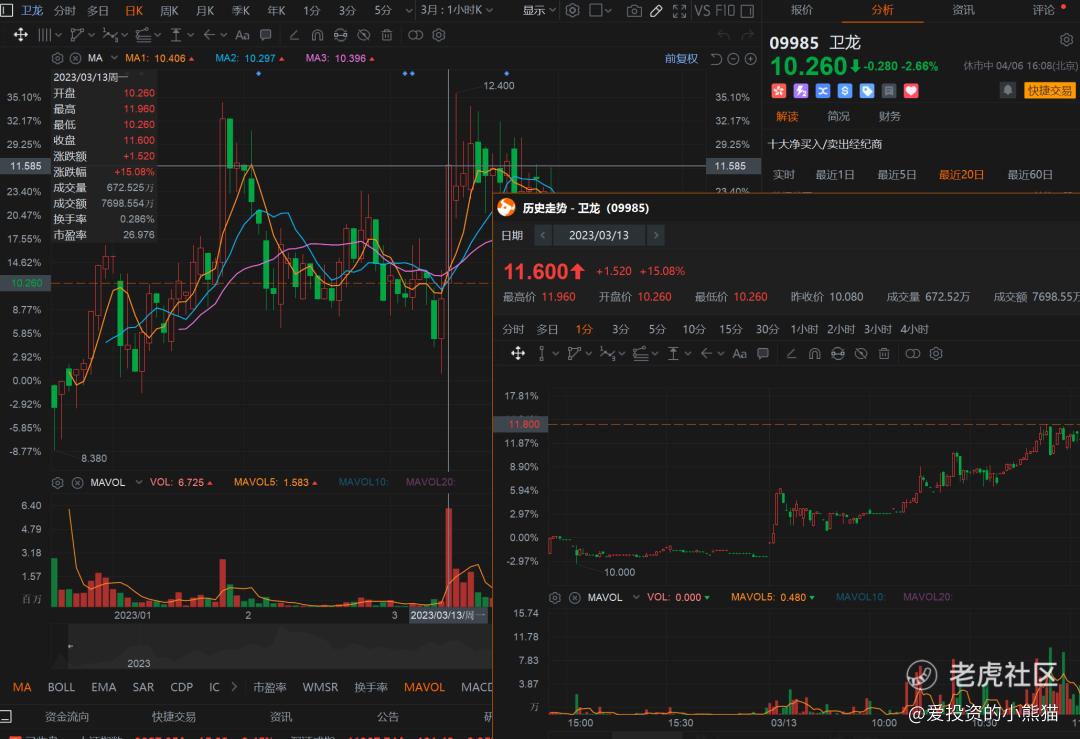1080x739 pixels.
Task: Open the 资金流向 capital flow panel
Action: [x=67, y=717]
